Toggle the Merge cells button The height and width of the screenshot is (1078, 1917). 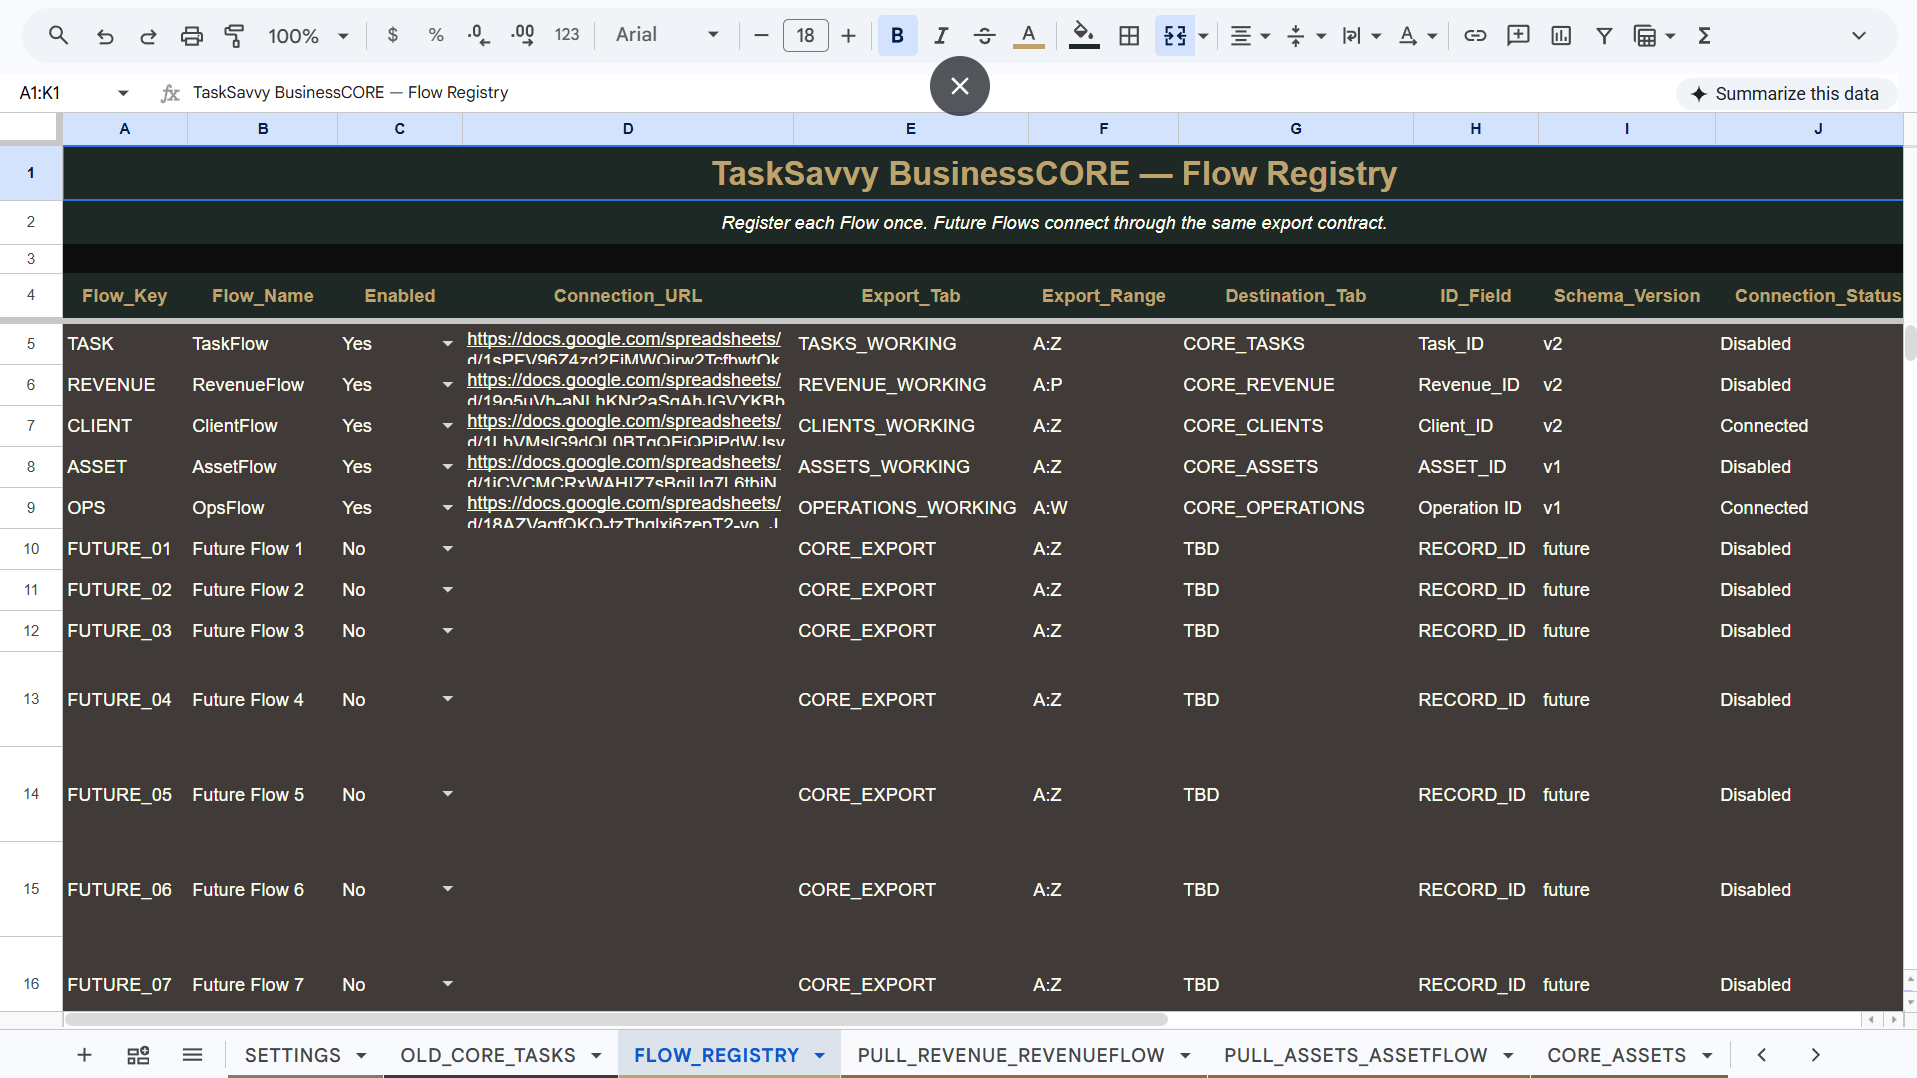pyautogui.click(x=1175, y=36)
